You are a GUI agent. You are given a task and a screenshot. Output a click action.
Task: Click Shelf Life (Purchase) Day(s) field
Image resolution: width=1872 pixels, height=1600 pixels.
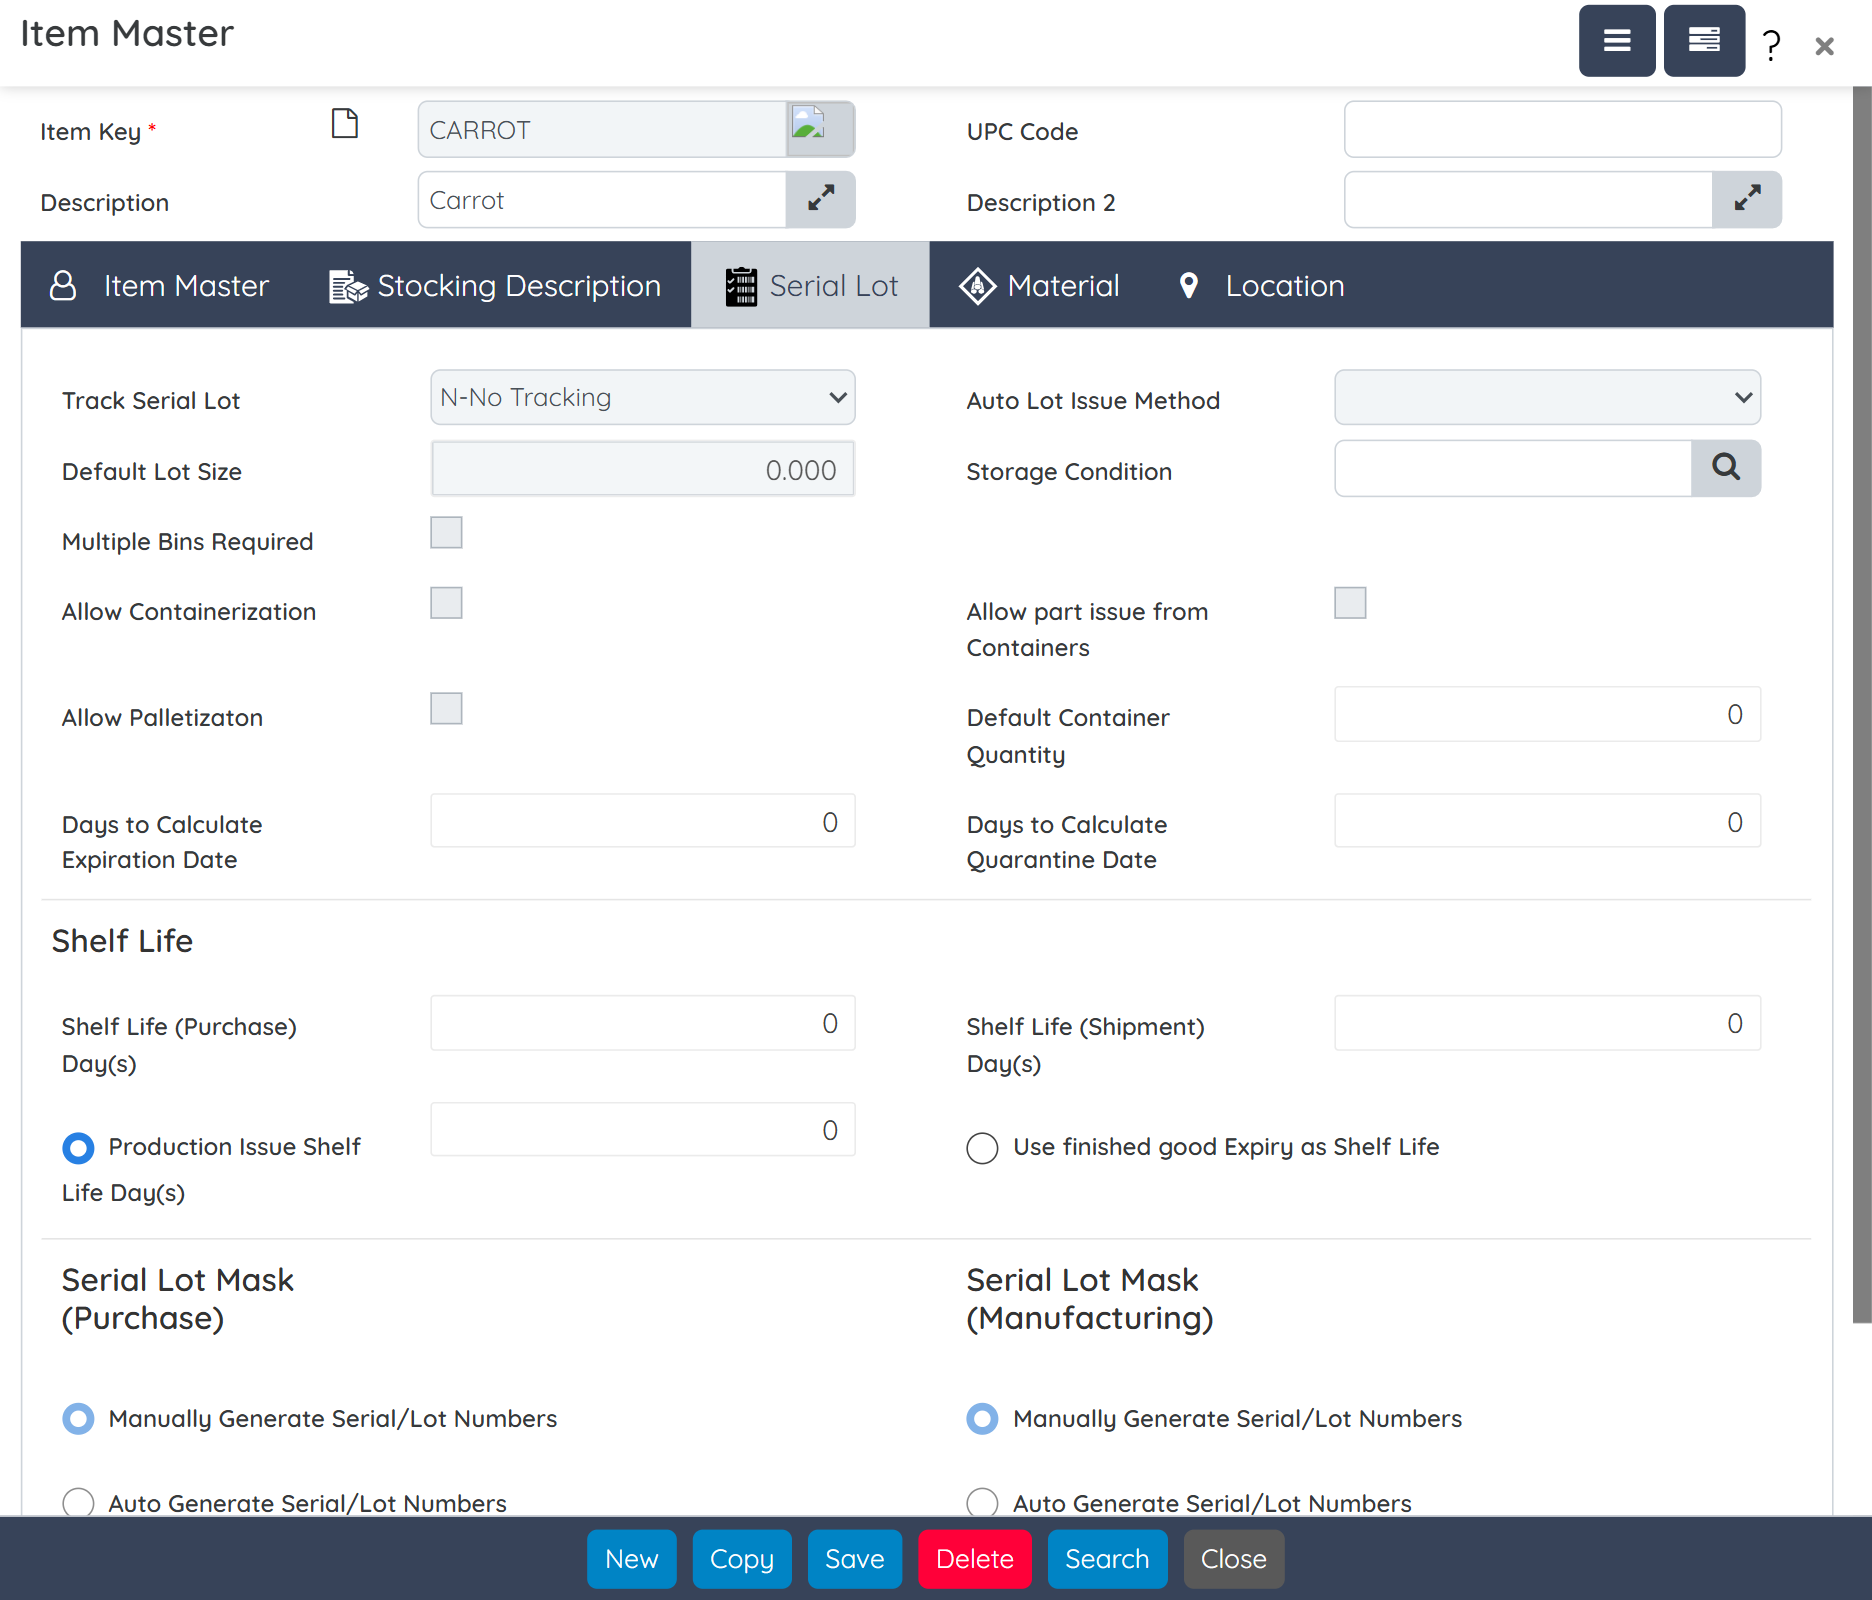coord(643,1022)
